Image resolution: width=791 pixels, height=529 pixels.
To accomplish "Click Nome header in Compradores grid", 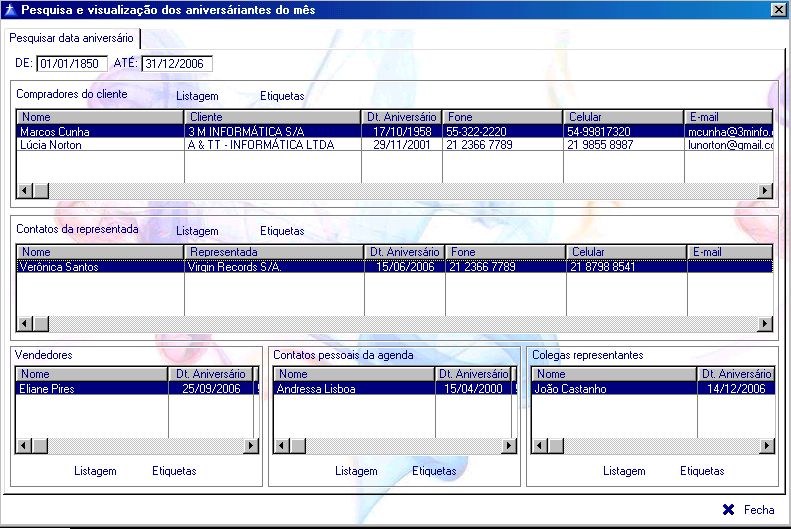I will tap(100, 117).
